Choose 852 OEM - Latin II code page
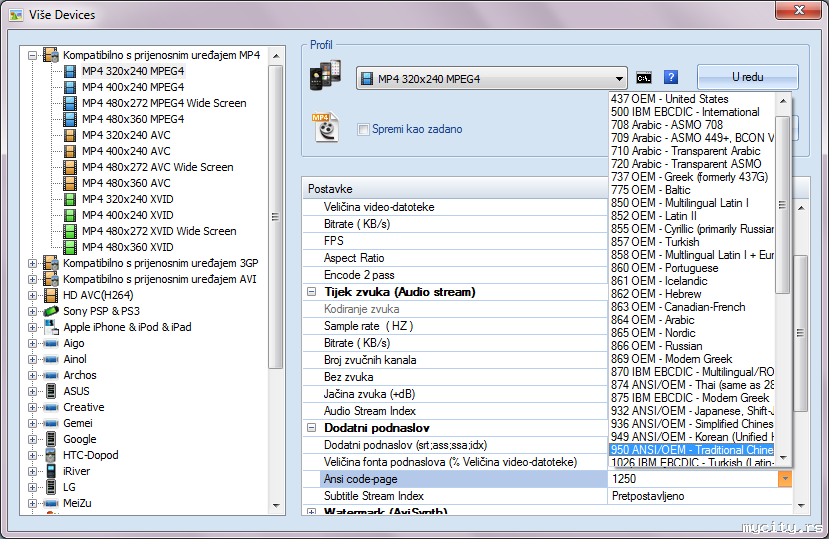829x539 pixels. tap(692, 216)
